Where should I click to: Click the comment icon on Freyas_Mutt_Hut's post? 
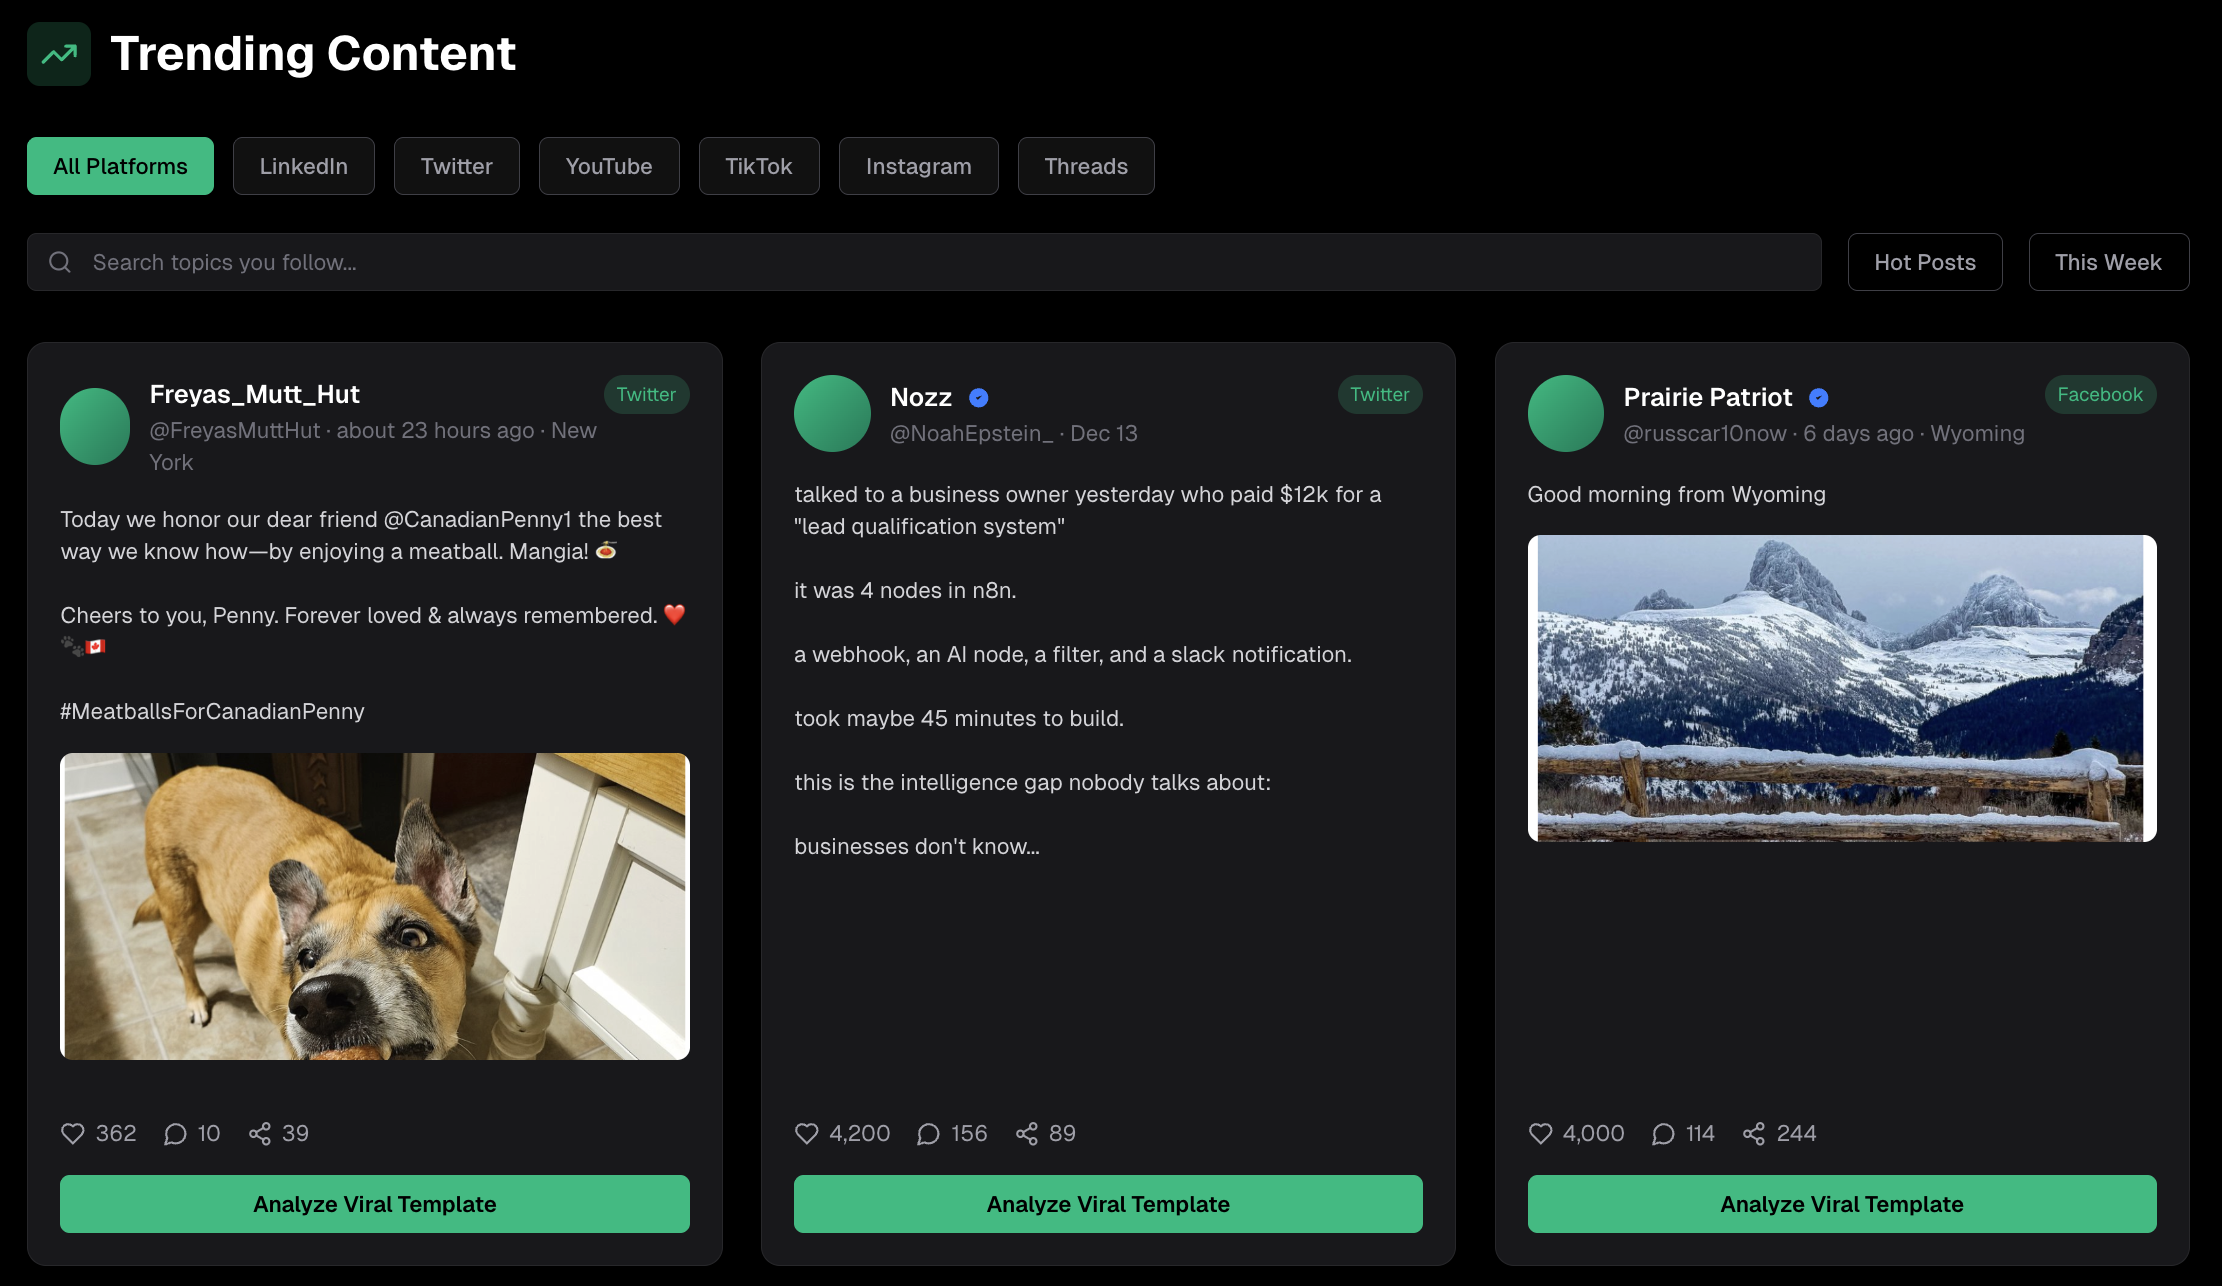176,1133
